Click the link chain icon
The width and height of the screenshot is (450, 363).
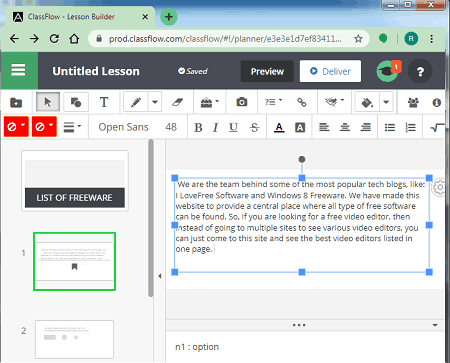(302, 102)
